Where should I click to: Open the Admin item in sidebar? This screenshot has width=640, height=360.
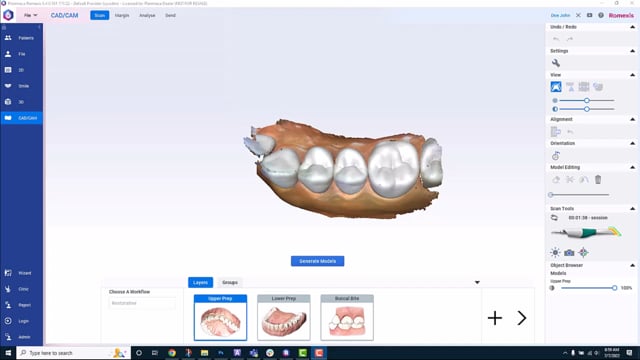[21, 337]
